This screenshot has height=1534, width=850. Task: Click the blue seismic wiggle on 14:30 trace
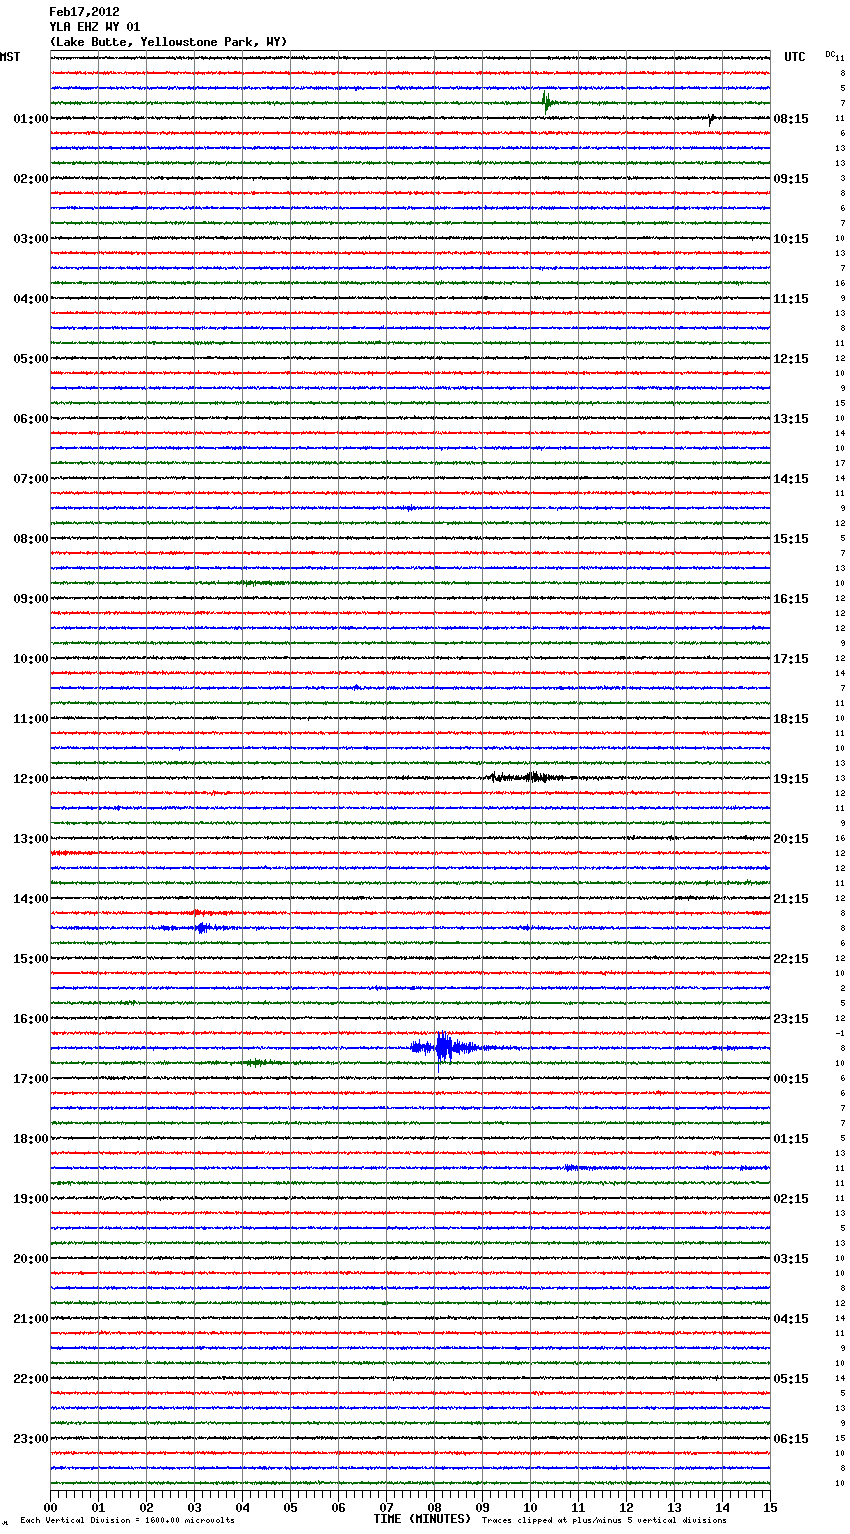click(x=200, y=928)
